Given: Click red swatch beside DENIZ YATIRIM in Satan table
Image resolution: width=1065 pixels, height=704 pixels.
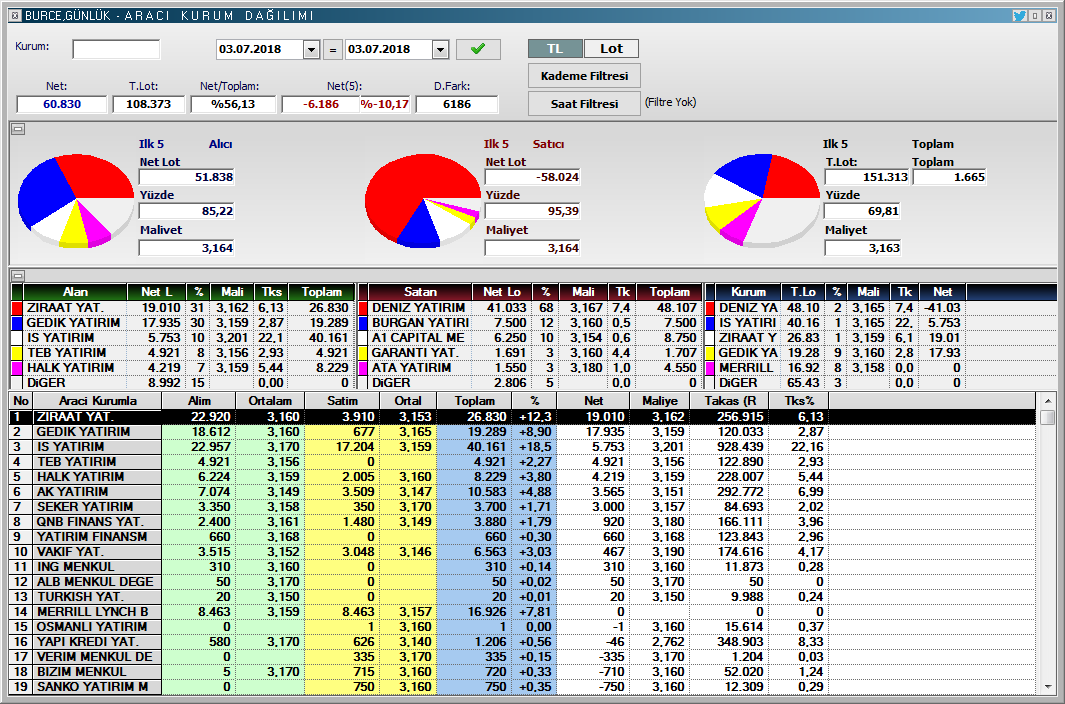Looking at the screenshot, I should coord(363,308).
